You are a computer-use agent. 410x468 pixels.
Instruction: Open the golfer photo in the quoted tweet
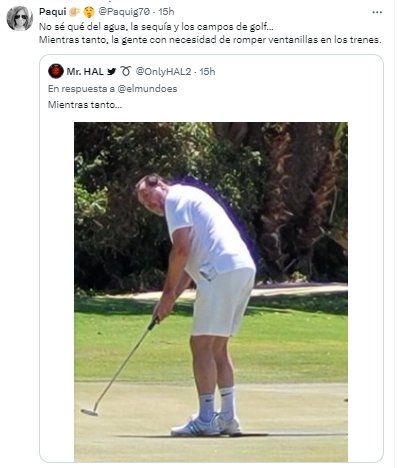pyautogui.click(x=211, y=292)
